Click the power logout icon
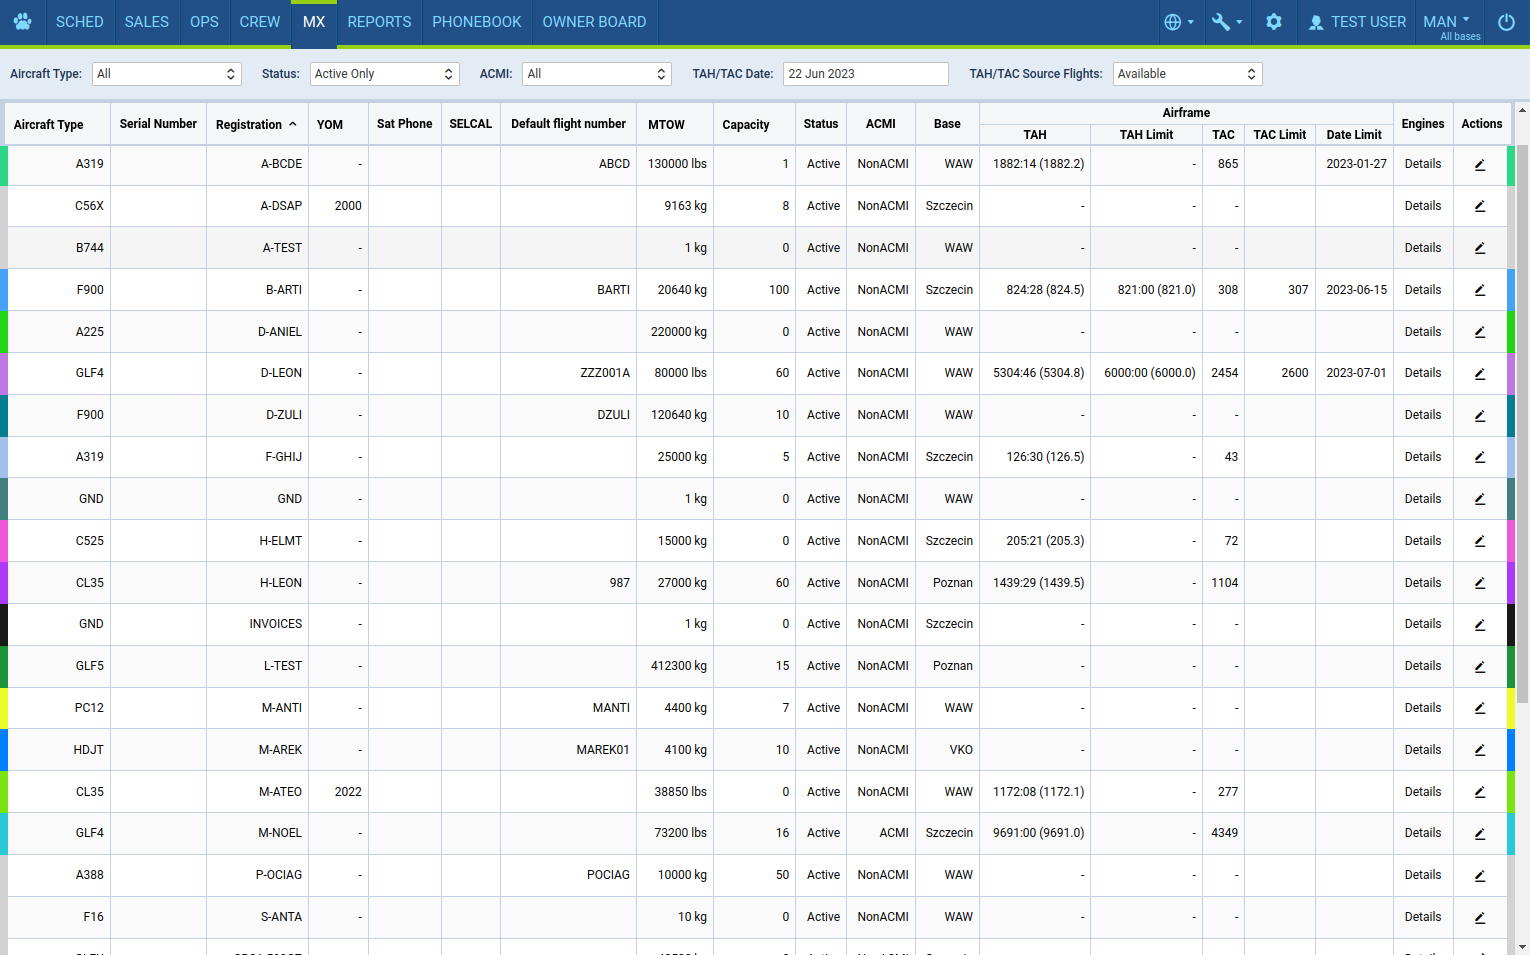Viewport: 1530px width, 956px height. (x=1506, y=22)
